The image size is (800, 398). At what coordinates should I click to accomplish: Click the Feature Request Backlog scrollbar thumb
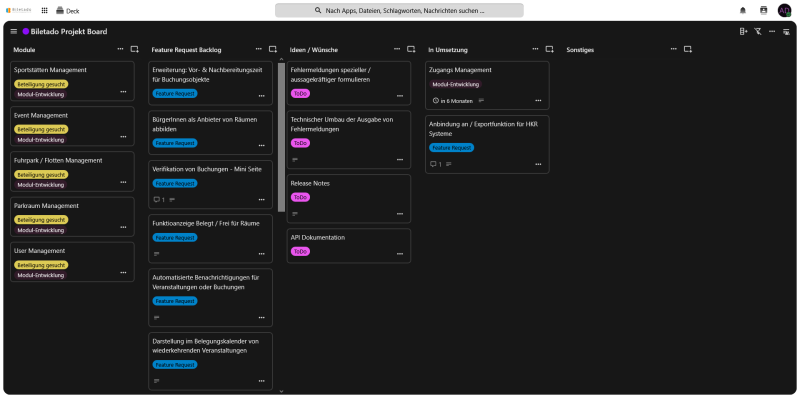point(281,137)
